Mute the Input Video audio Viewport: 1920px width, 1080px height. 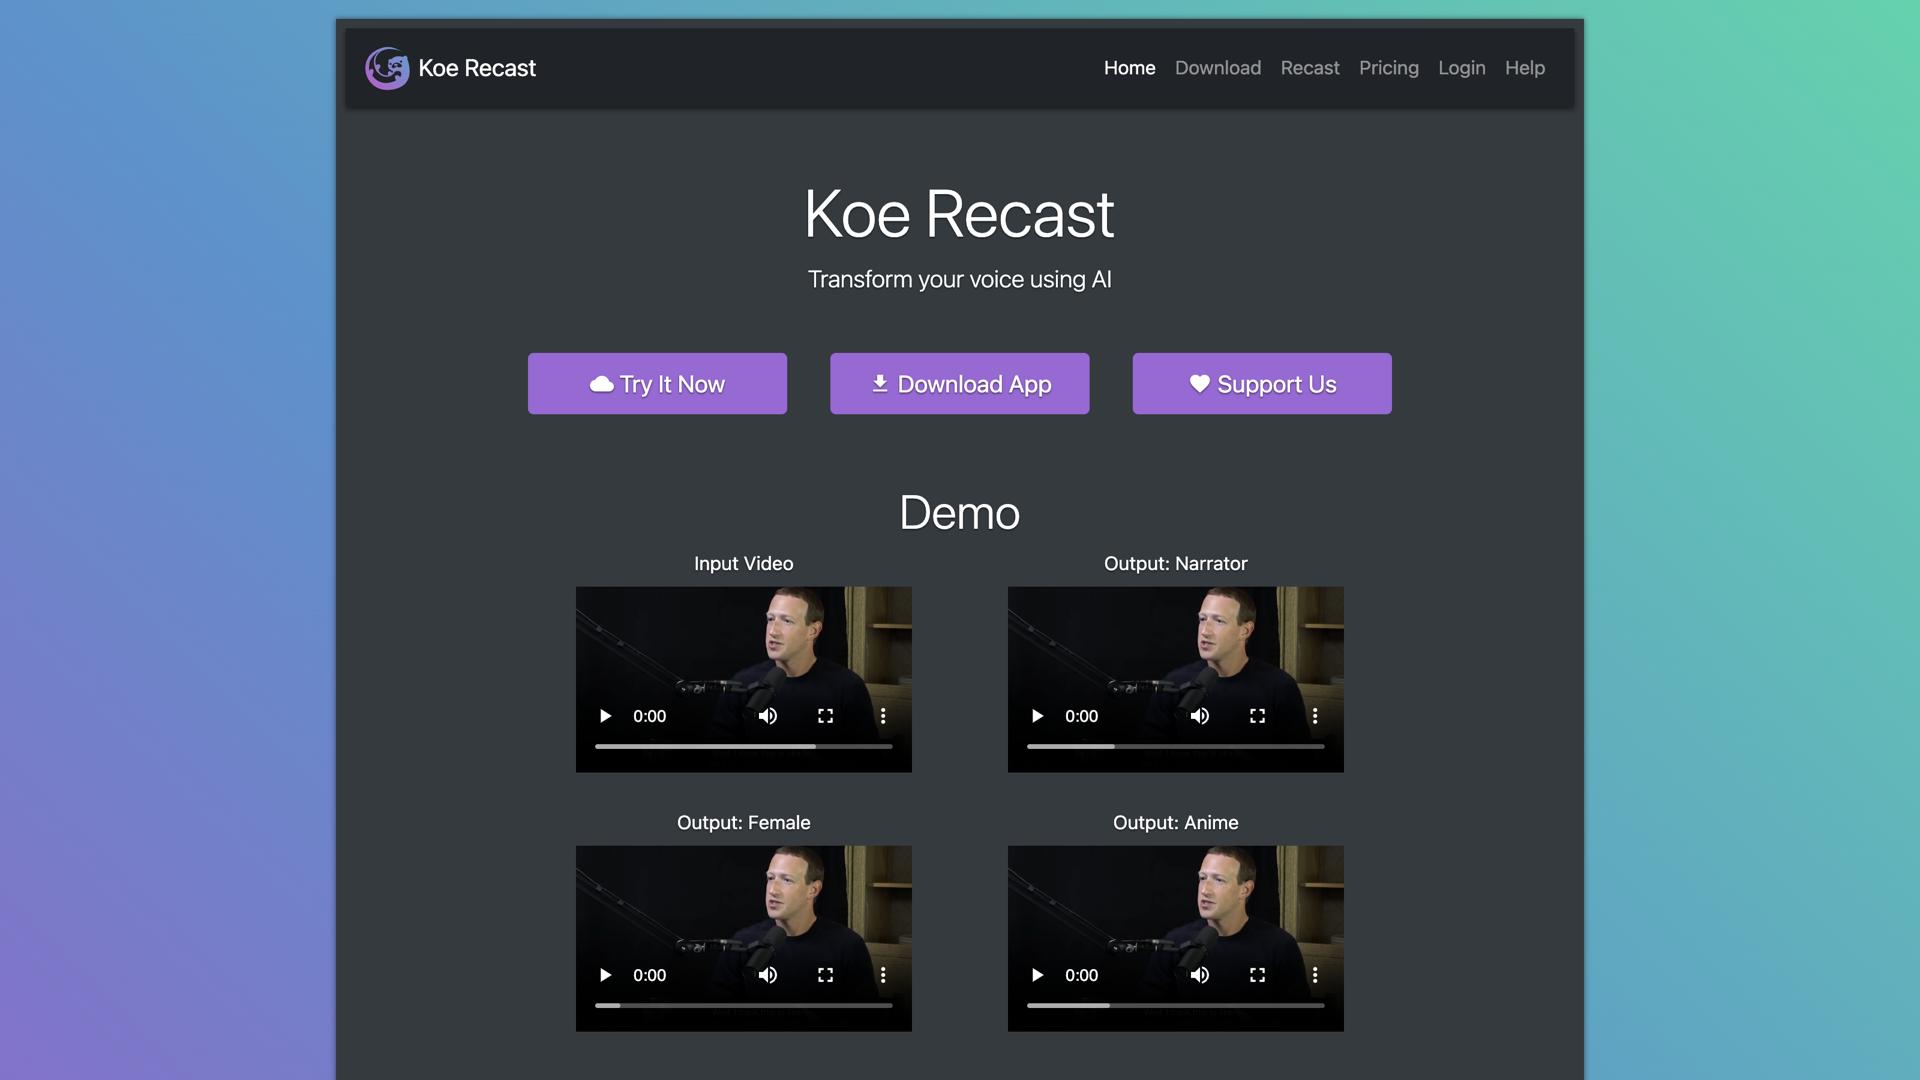(767, 715)
